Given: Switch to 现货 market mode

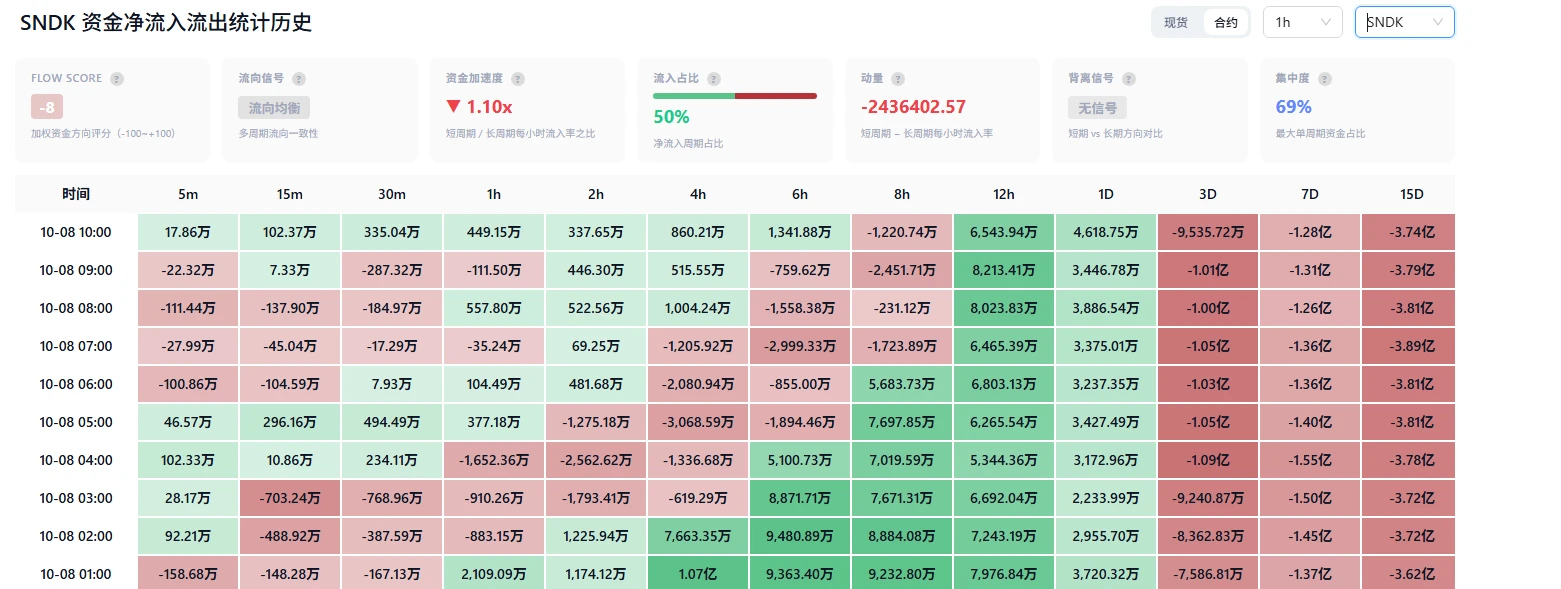Looking at the screenshot, I should point(1176,22).
